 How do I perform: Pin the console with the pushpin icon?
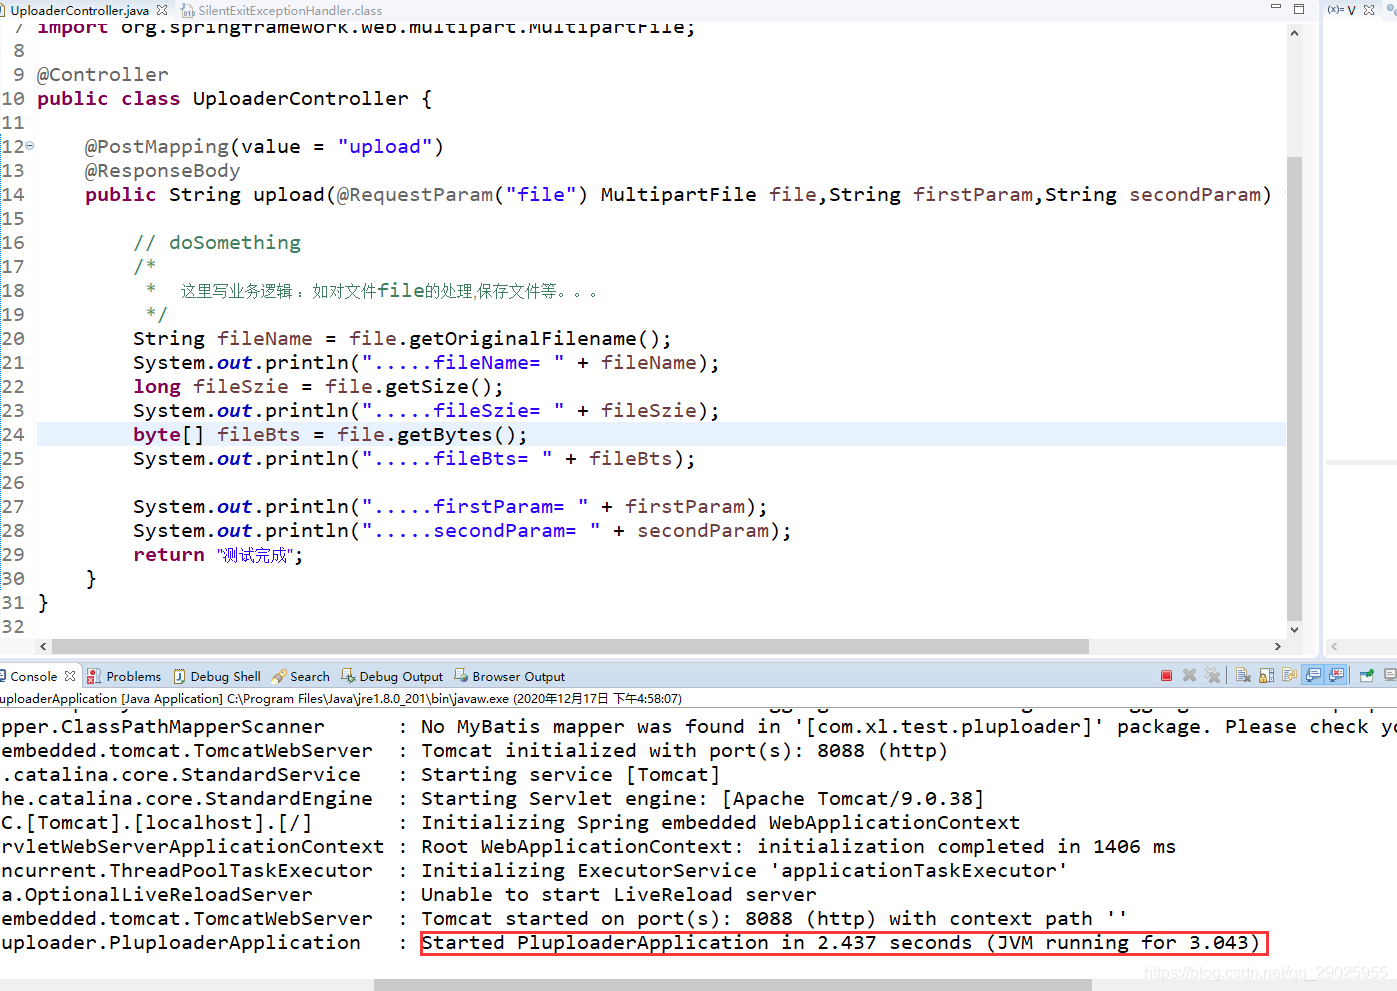(x=1366, y=676)
